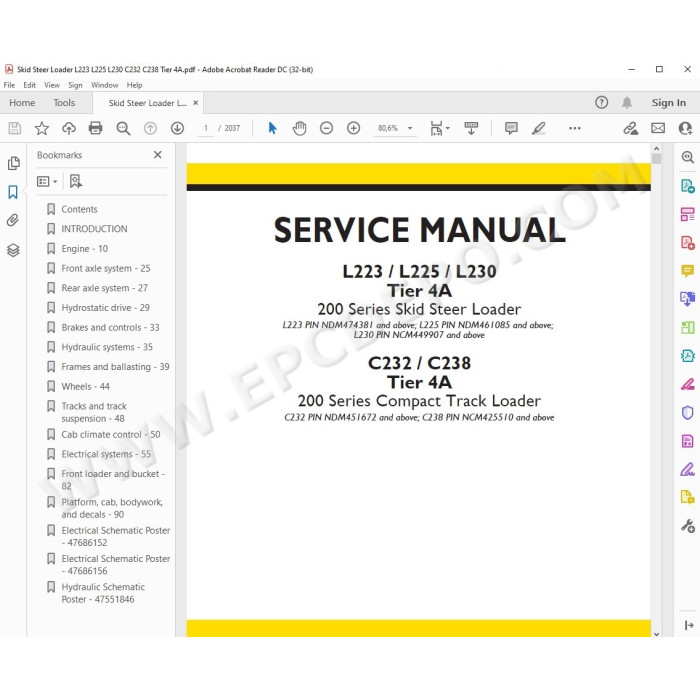The image size is (700, 700).
Task: Click the document vertical scrollbar thumb
Action: (656, 159)
